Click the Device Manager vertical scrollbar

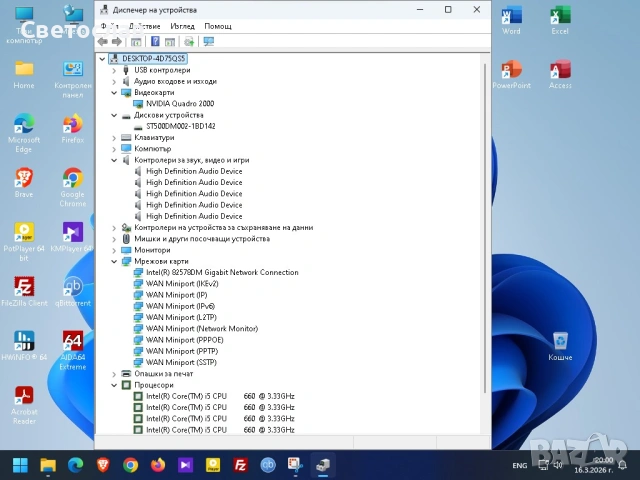(x=485, y=229)
